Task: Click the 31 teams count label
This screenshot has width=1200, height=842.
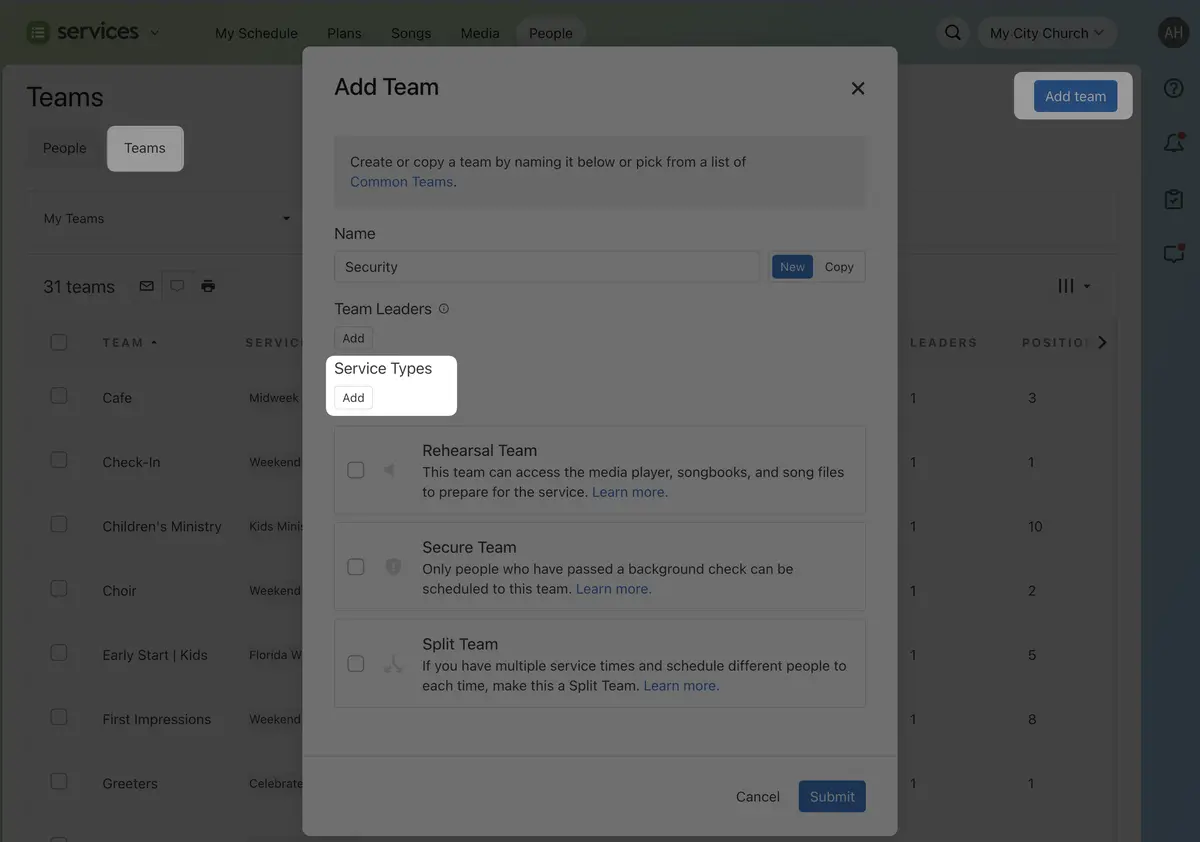Action: click(x=79, y=287)
